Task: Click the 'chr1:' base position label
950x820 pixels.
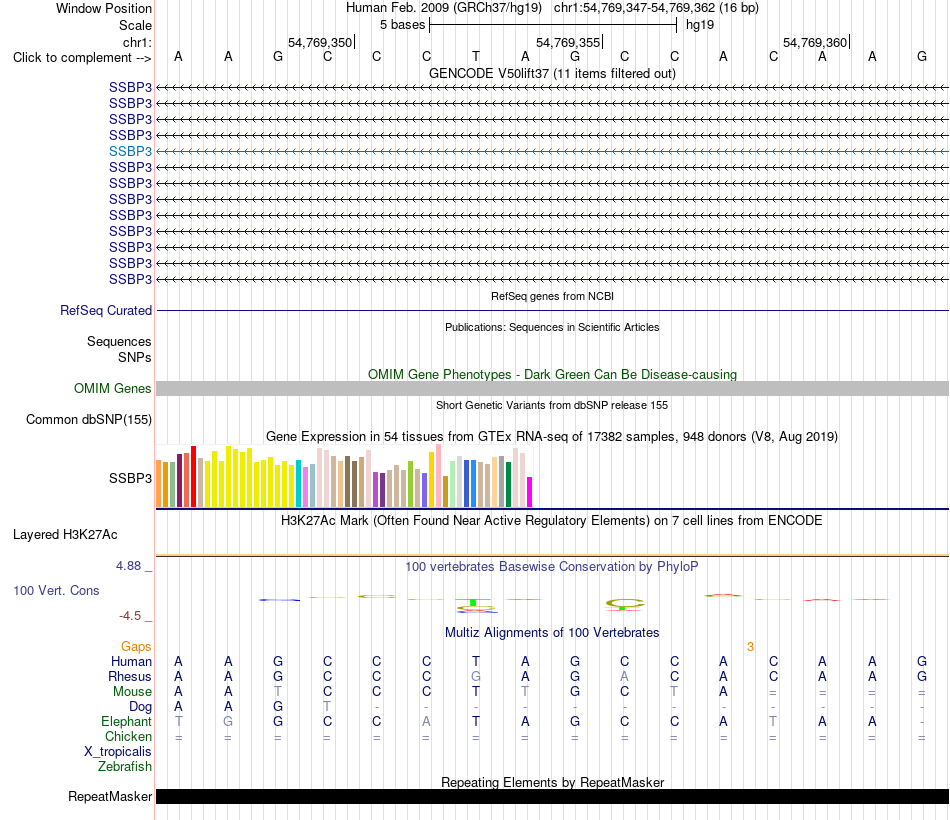Action: pos(137,42)
